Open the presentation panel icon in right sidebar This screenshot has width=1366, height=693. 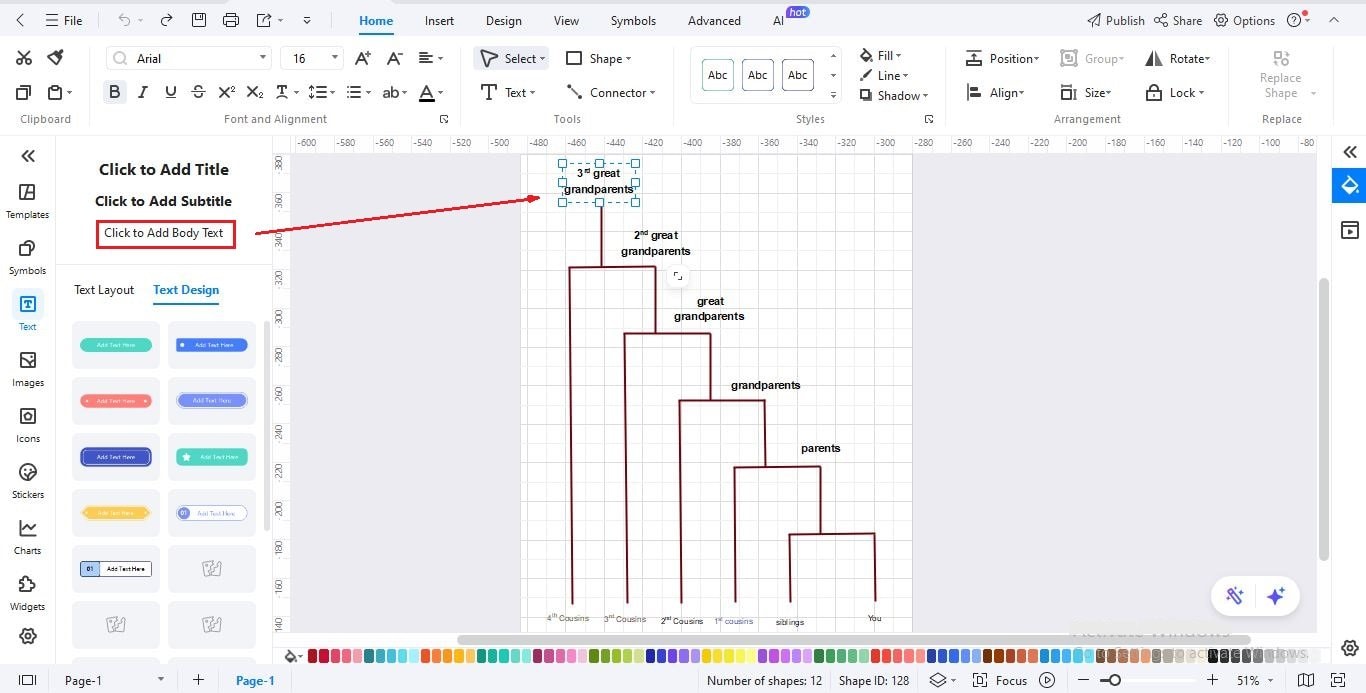coord(1350,230)
